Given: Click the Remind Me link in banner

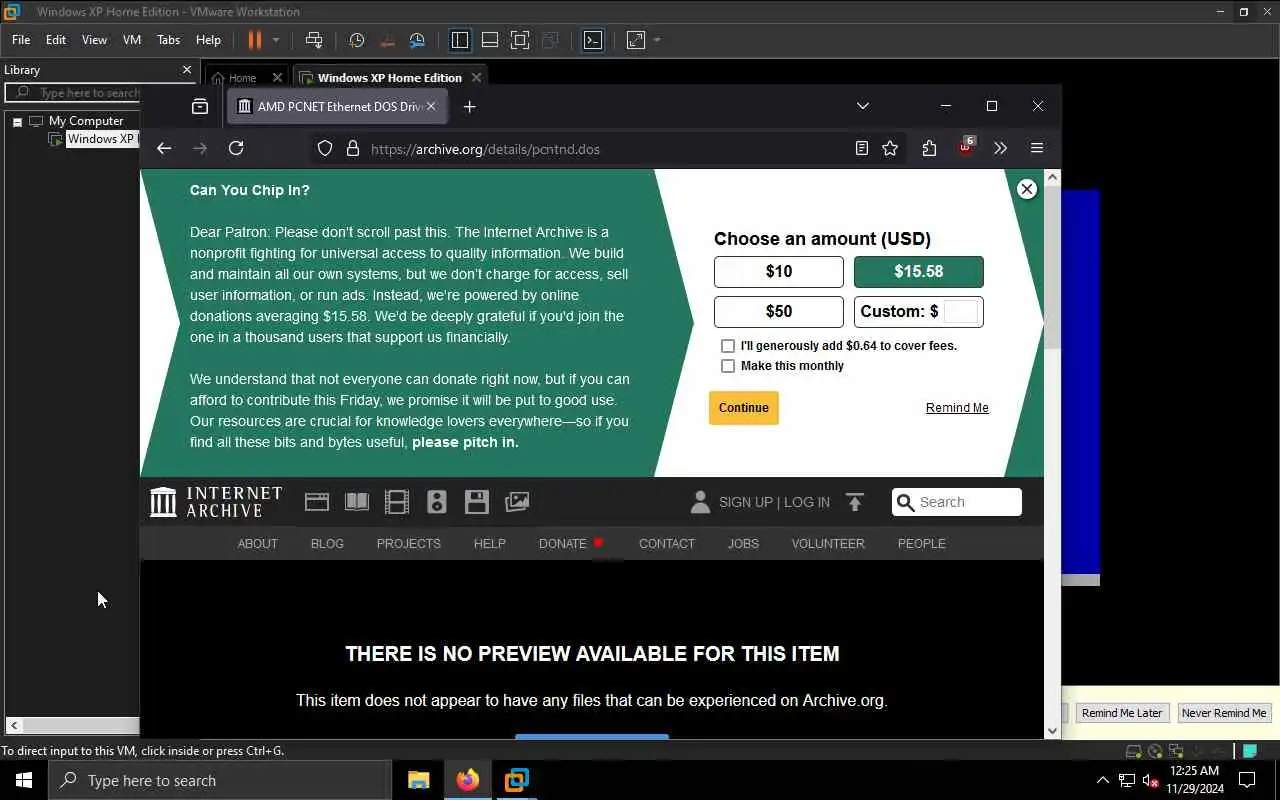Looking at the screenshot, I should [x=957, y=408].
